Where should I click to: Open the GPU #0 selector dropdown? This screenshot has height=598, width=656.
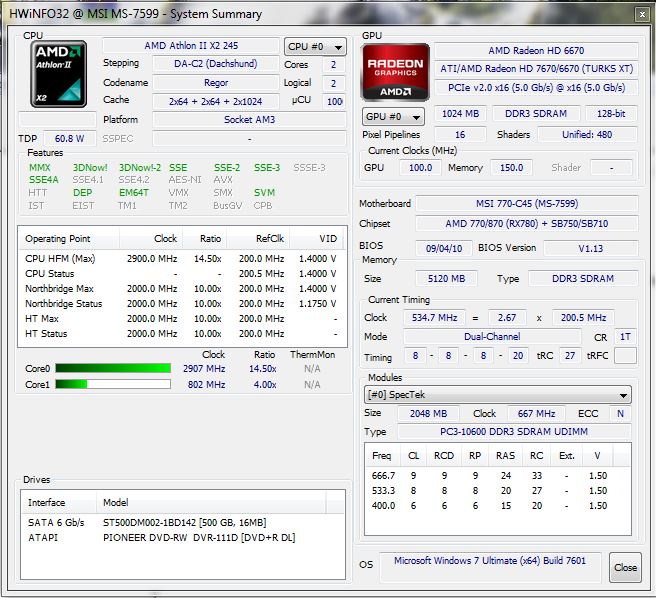pyautogui.click(x=393, y=116)
